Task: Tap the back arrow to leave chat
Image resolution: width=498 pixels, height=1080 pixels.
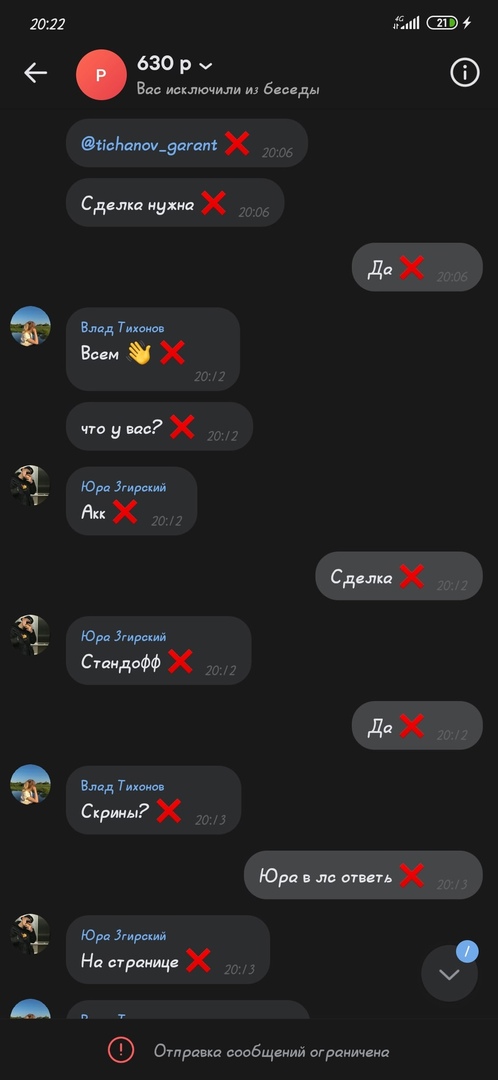Action: [35, 73]
